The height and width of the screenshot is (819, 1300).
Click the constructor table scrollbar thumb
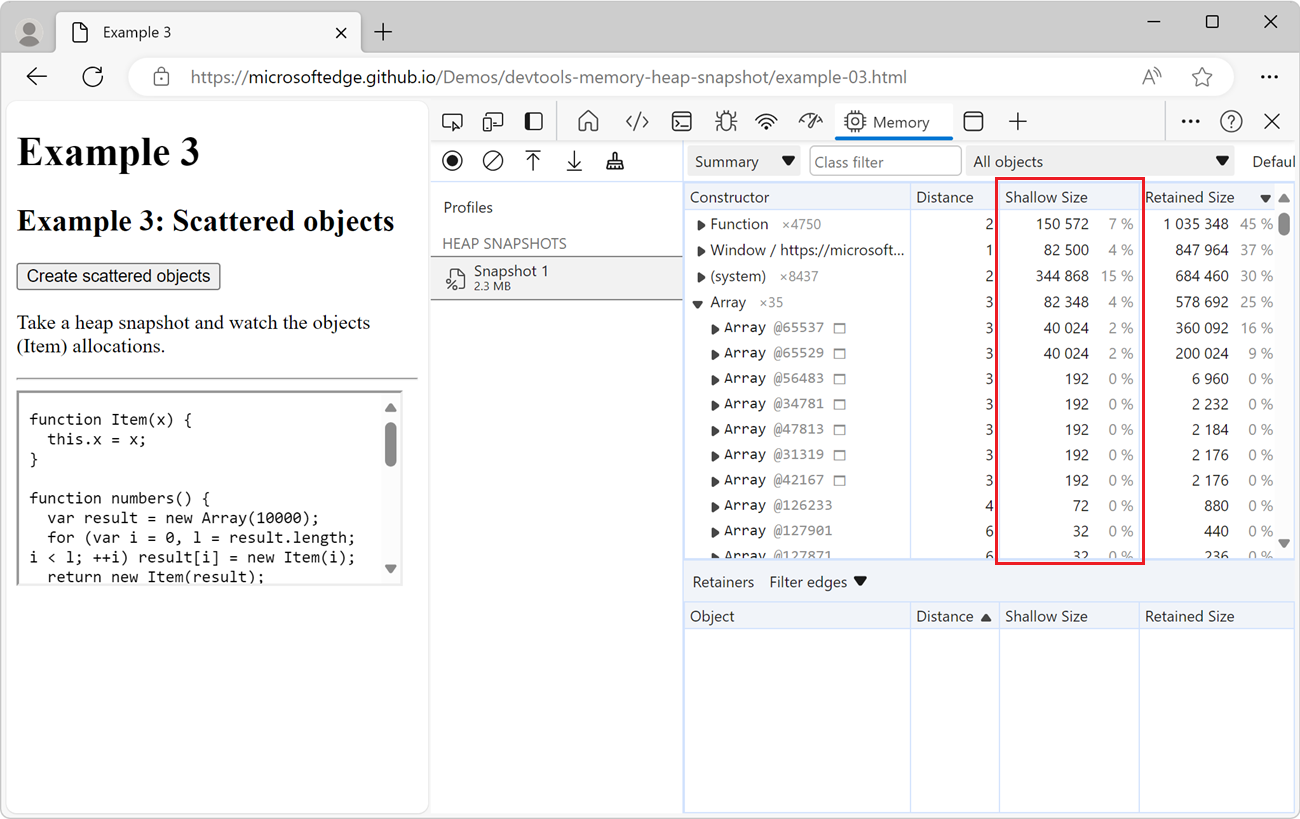click(x=1284, y=224)
